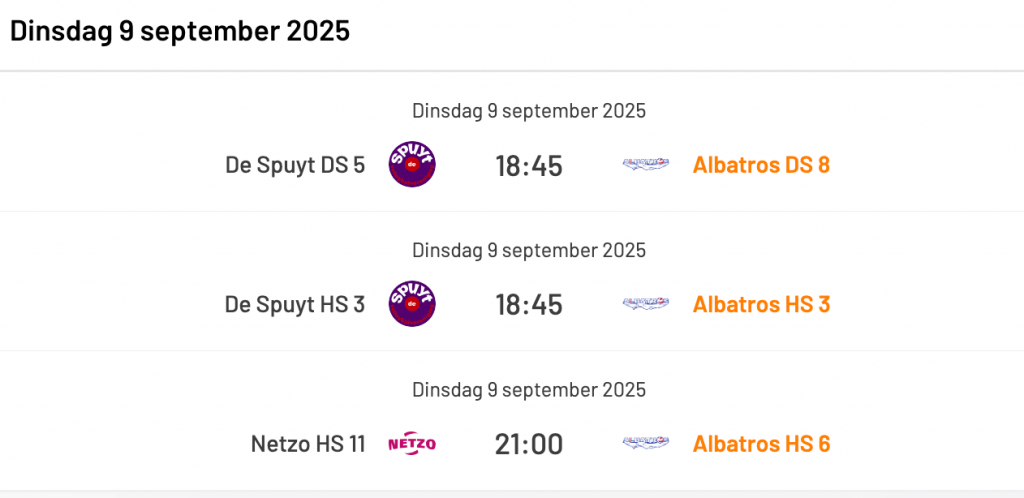Open the Albatros DS 8 team link
Viewport: 1024px width, 498px height.
[761, 165]
